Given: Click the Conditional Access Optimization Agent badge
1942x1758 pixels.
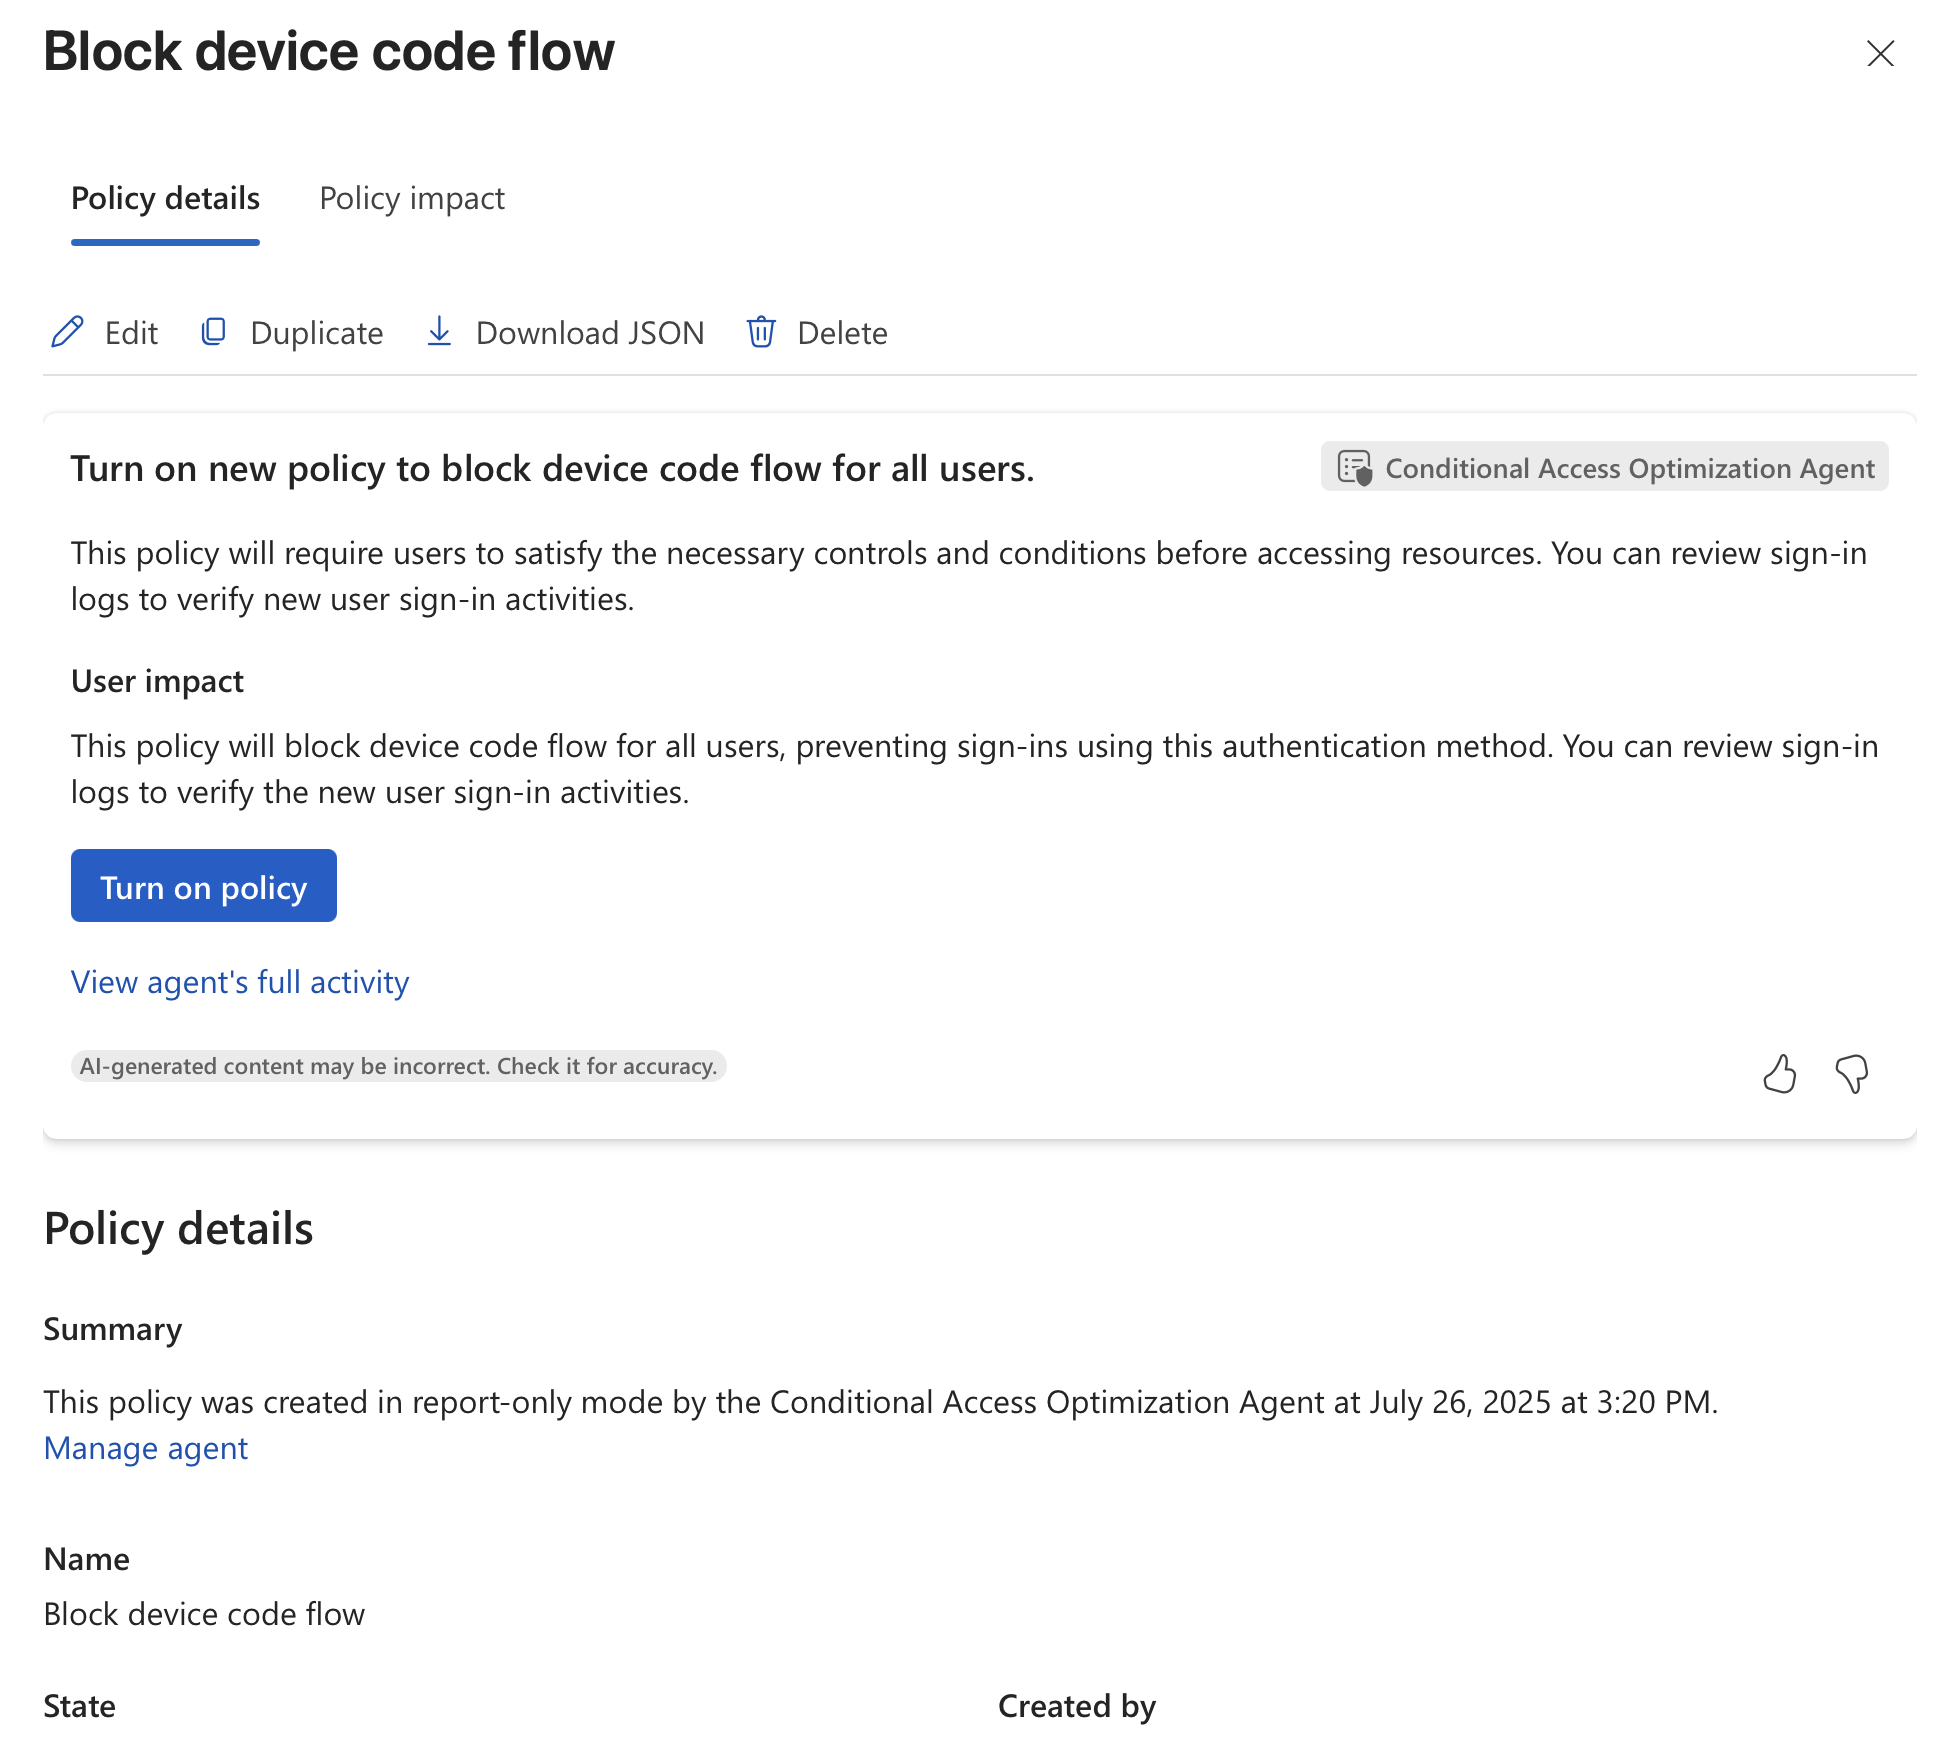Looking at the screenshot, I should click(x=1604, y=467).
